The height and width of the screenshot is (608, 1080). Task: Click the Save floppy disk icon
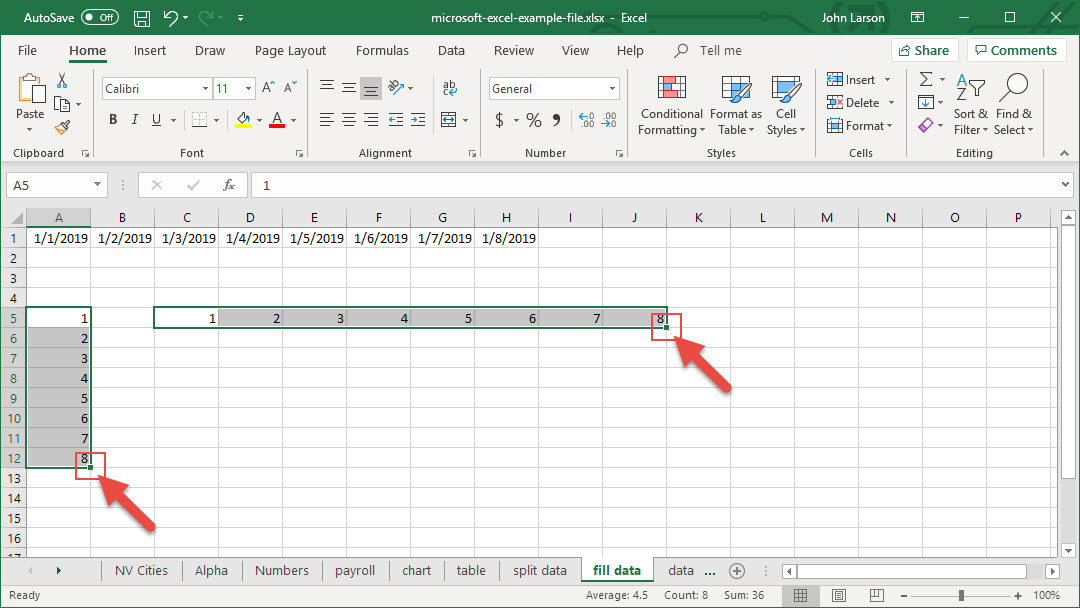click(x=141, y=18)
